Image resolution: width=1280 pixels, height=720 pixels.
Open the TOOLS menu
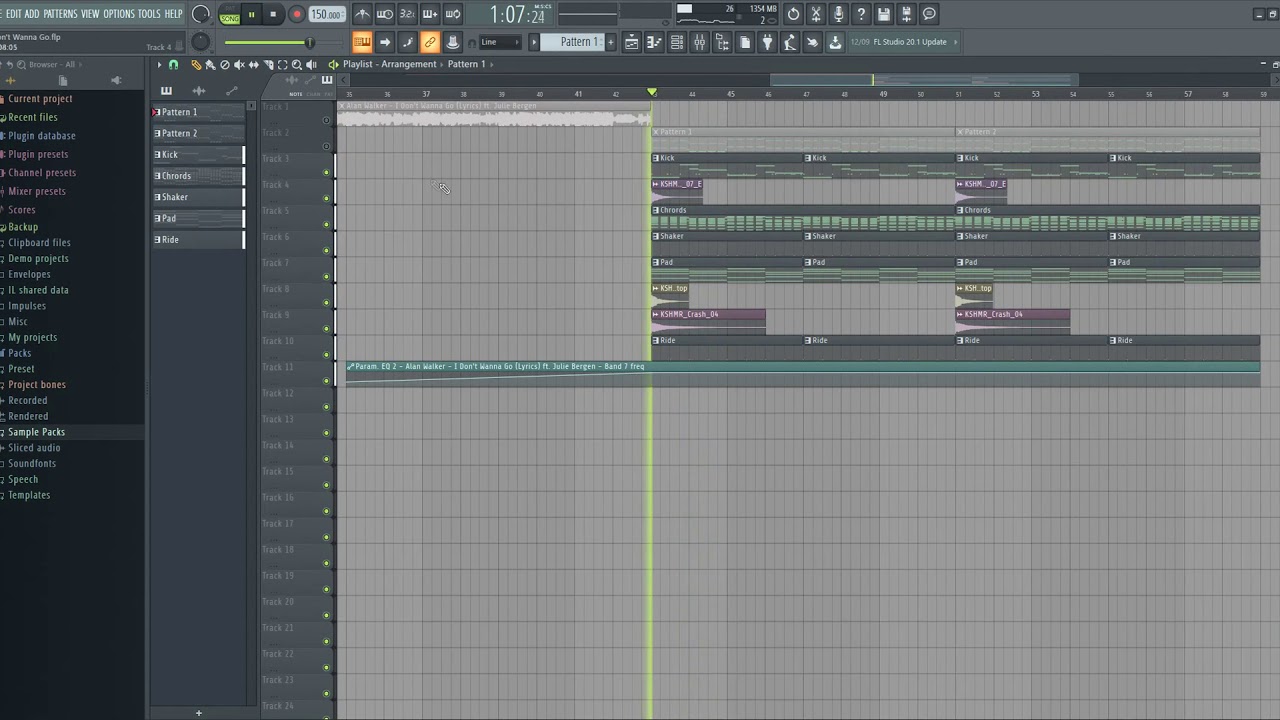[x=149, y=14]
